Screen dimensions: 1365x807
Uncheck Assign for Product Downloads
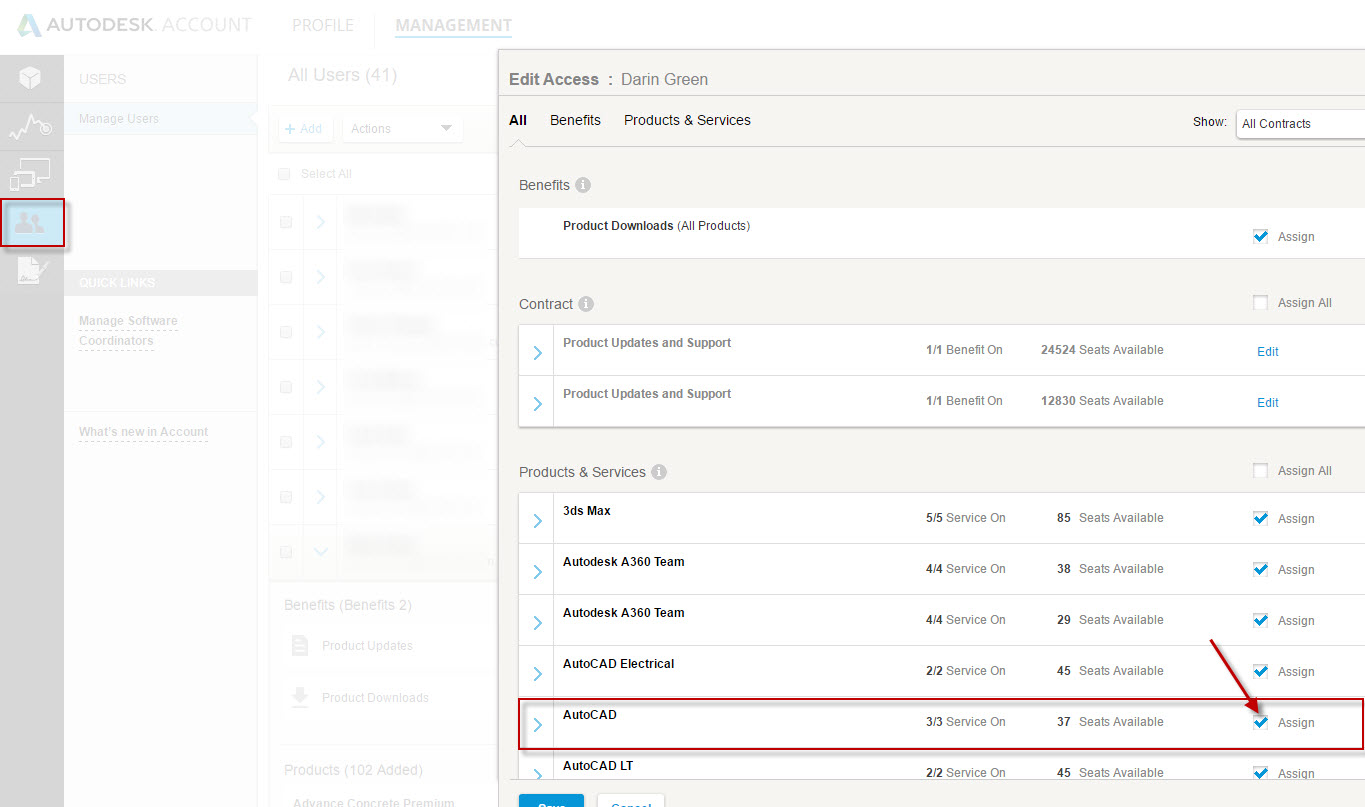[1260, 237]
